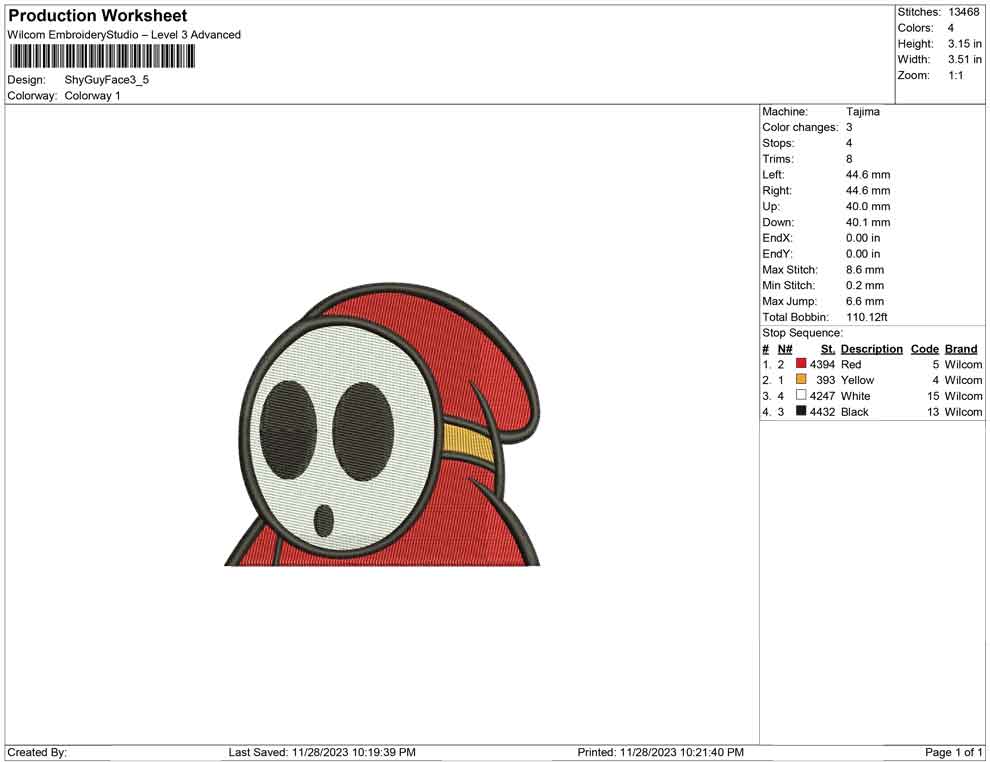Select the Colorway 1 label
The width and height of the screenshot is (990, 762).
tap(92, 96)
